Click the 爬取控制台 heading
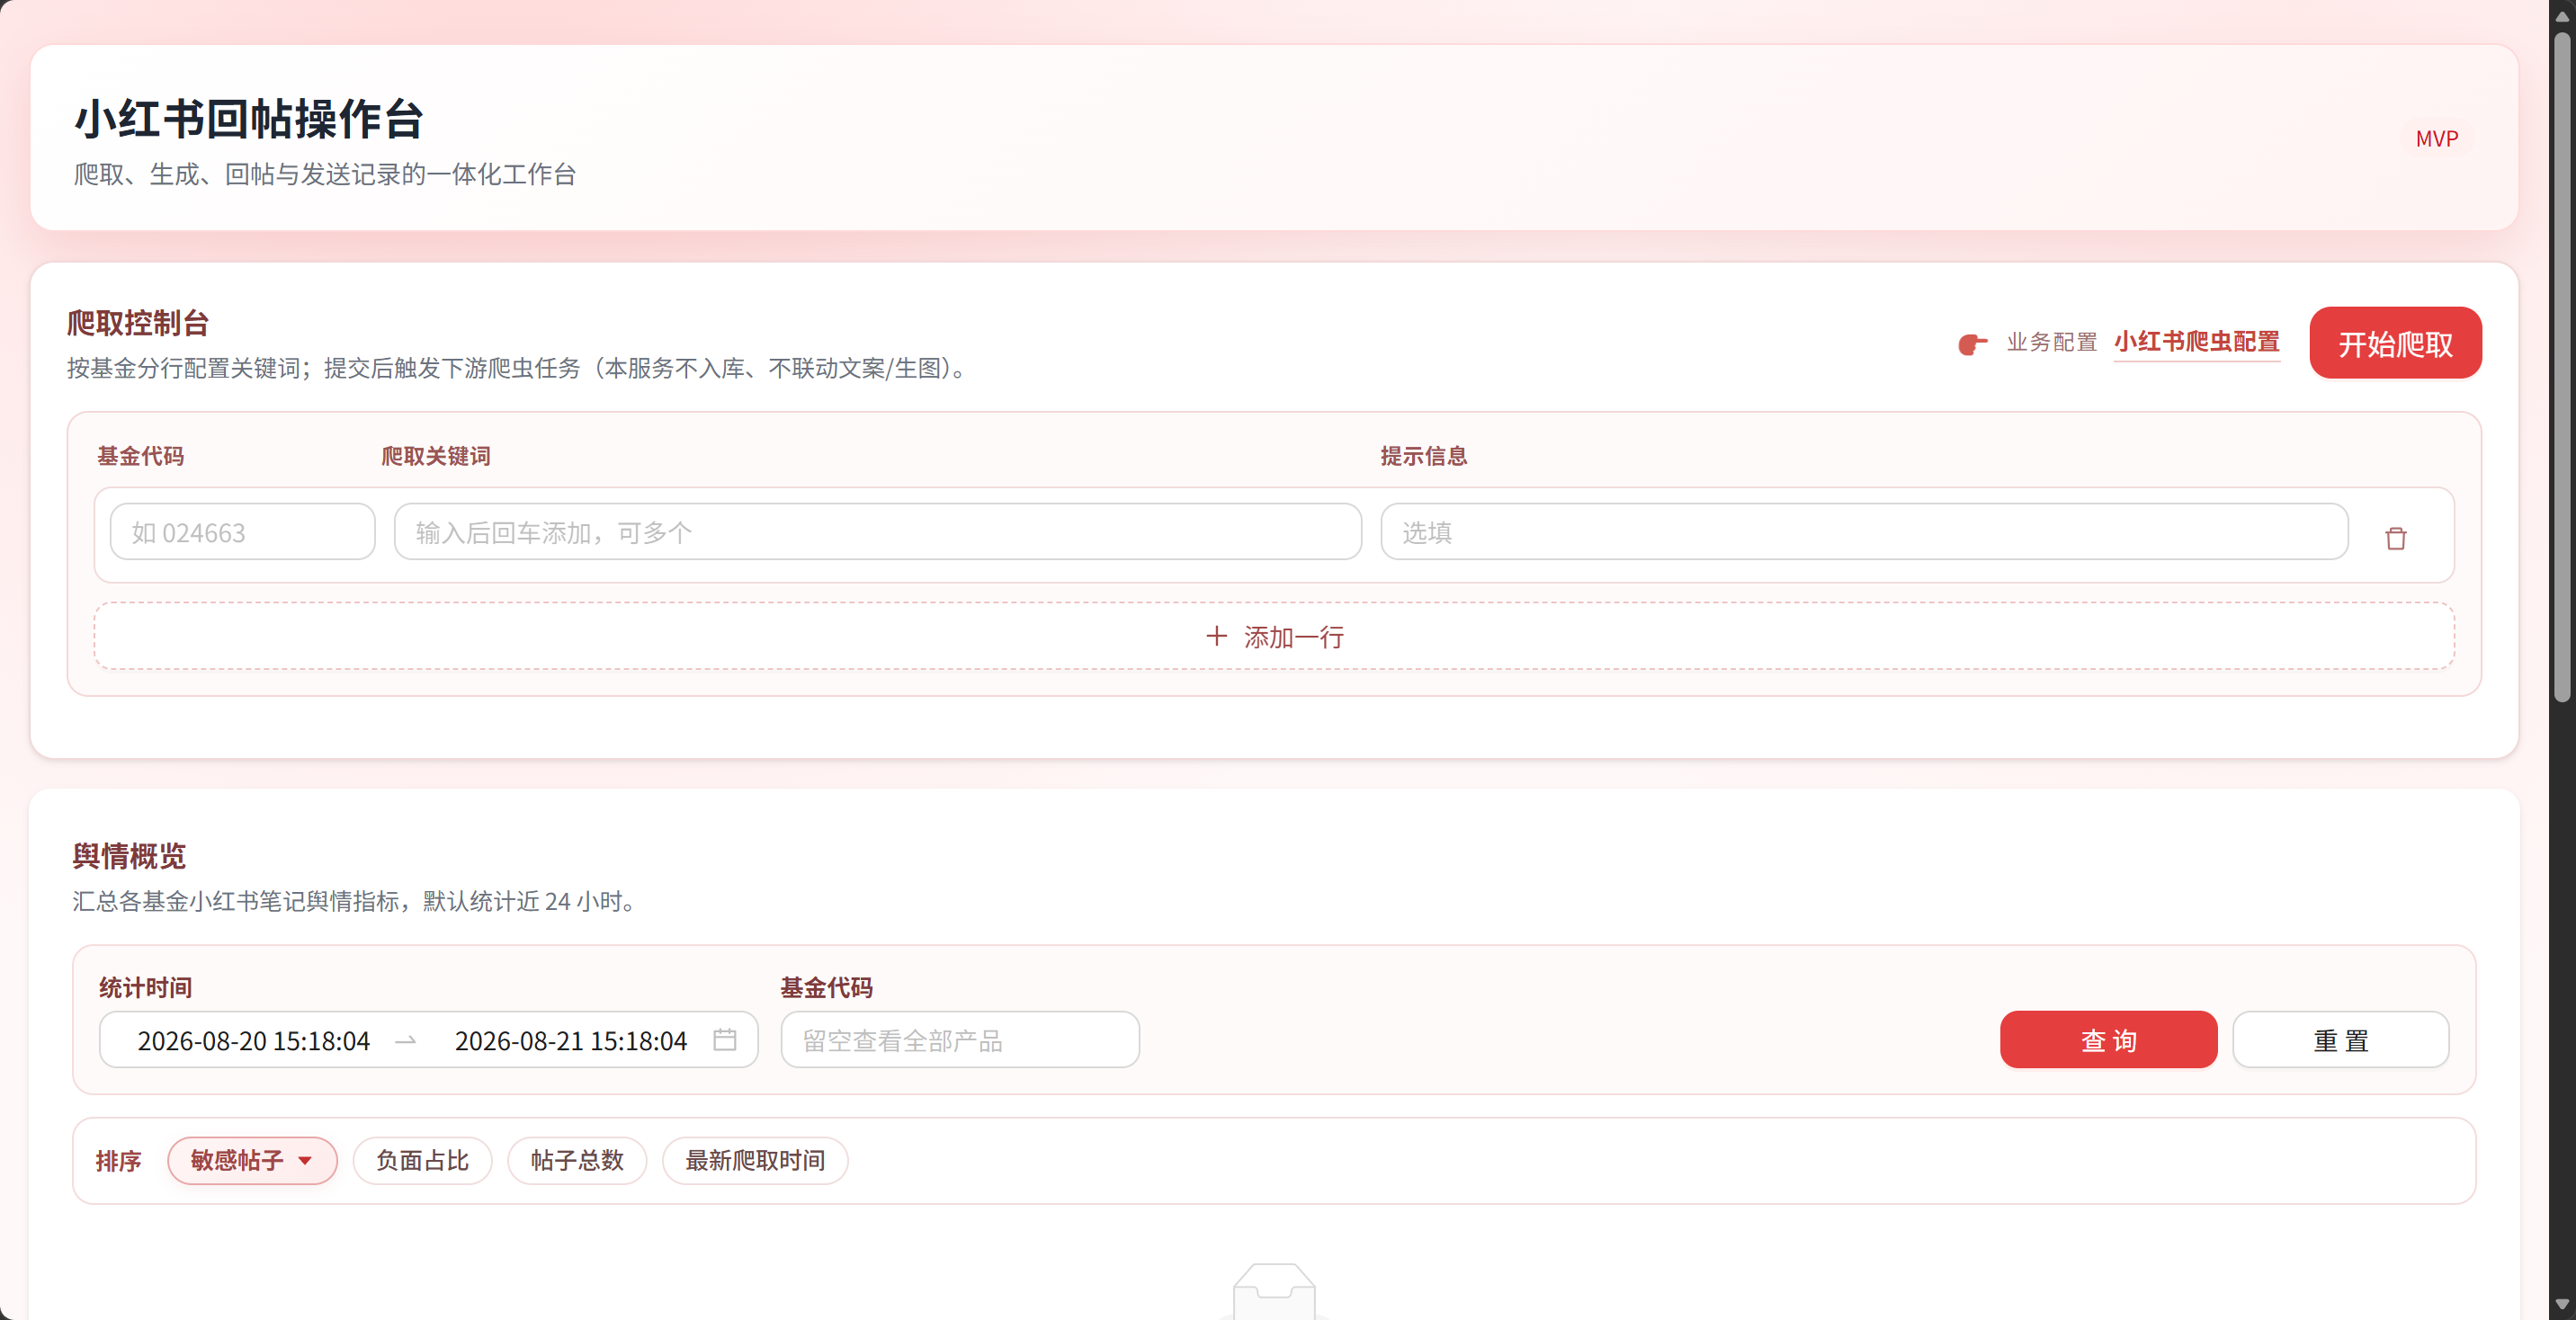 pyautogui.click(x=138, y=323)
